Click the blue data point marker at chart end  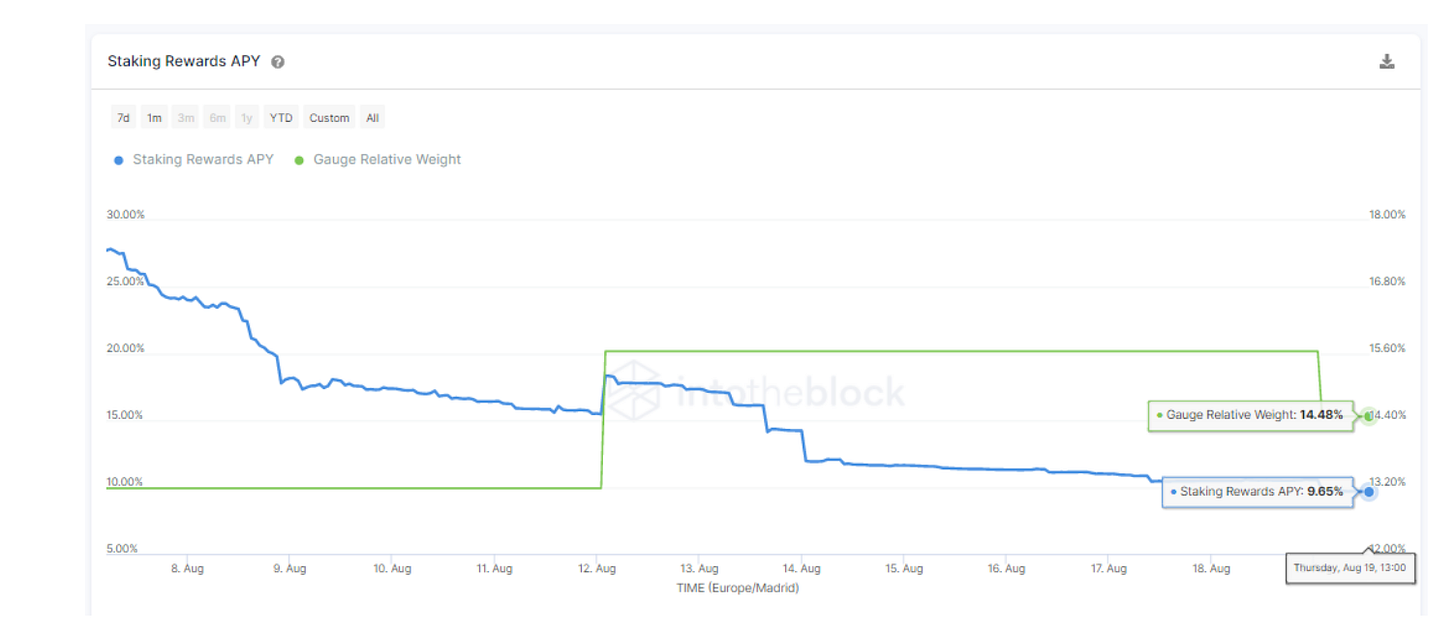pyautogui.click(x=1369, y=492)
